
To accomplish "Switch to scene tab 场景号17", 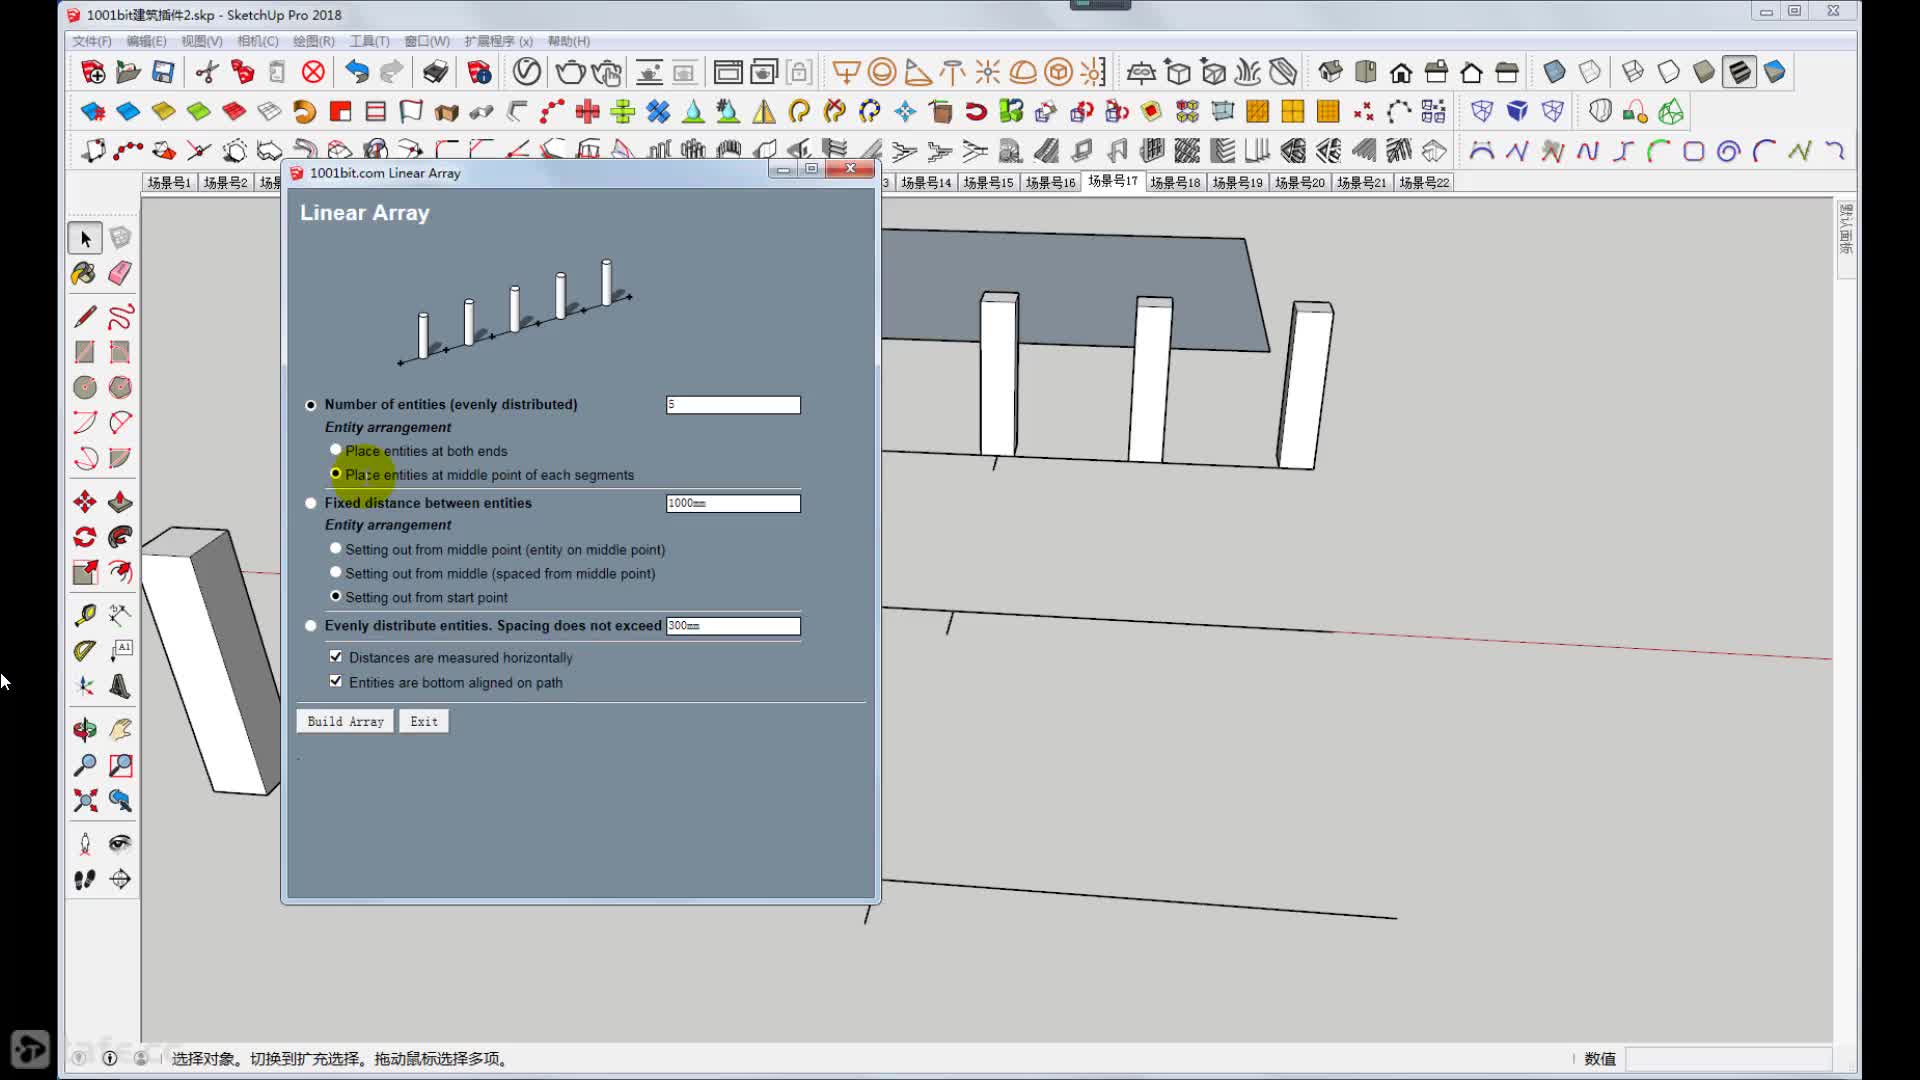I will pyautogui.click(x=1113, y=182).
